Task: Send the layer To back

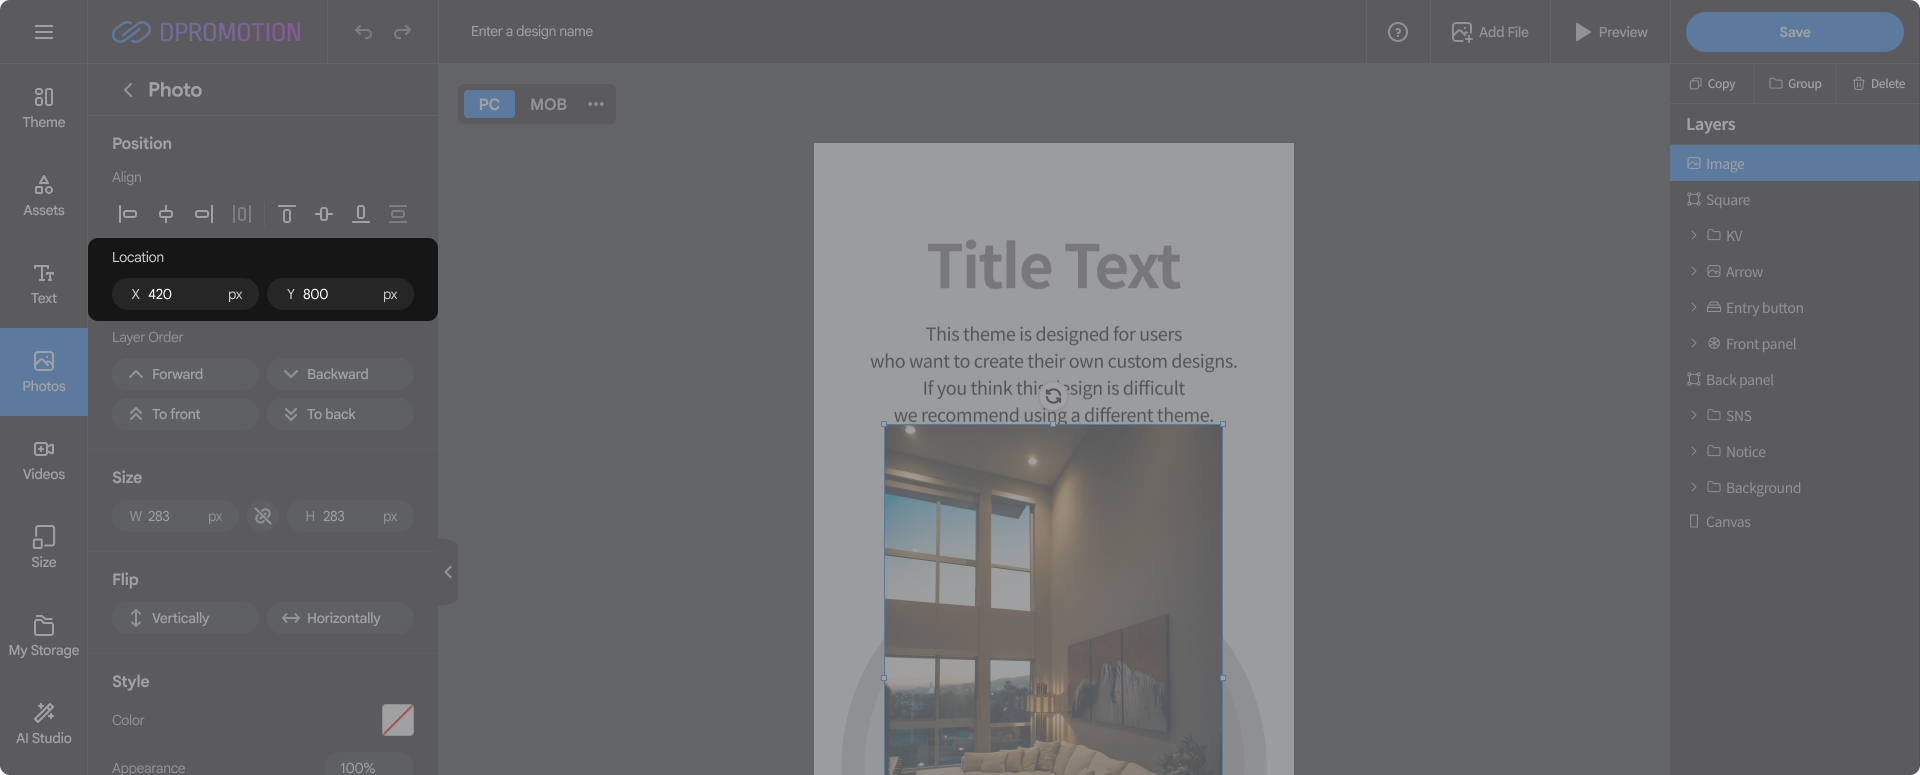Action: click(340, 414)
